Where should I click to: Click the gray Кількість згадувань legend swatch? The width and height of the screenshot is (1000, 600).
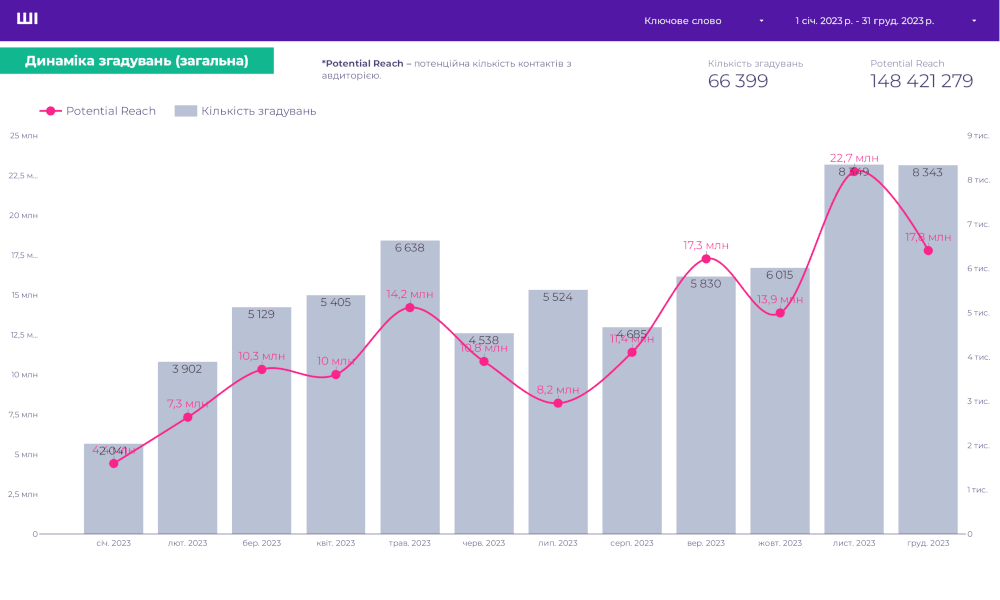pyautogui.click(x=186, y=111)
